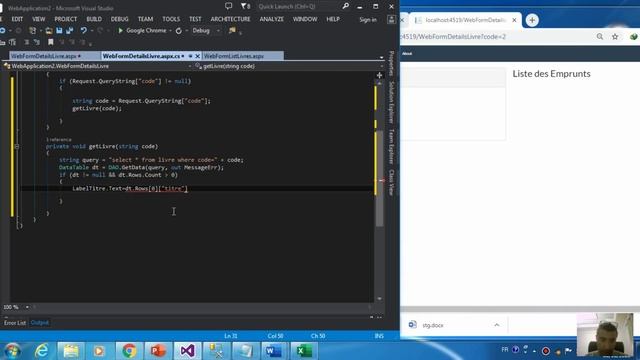This screenshot has width=640, height=360.
Task: Open the TOOLS menu
Action: [171, 19]
